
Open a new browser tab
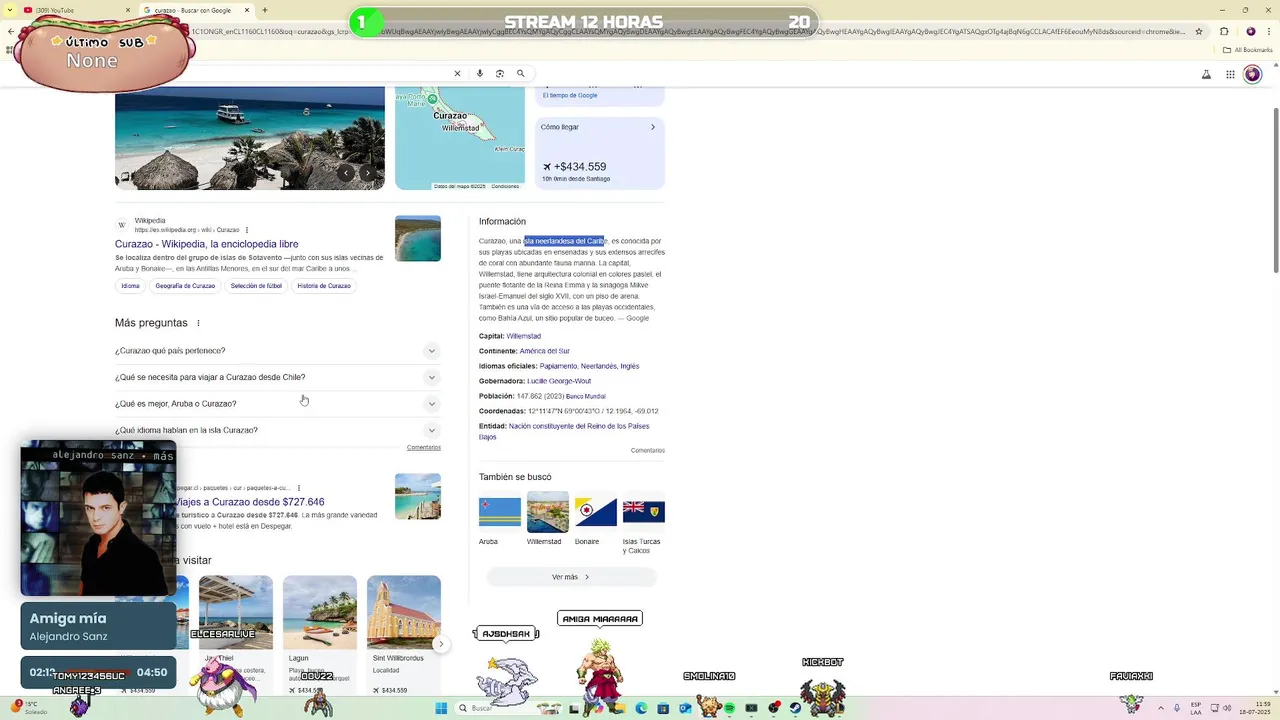coord(264,10)
